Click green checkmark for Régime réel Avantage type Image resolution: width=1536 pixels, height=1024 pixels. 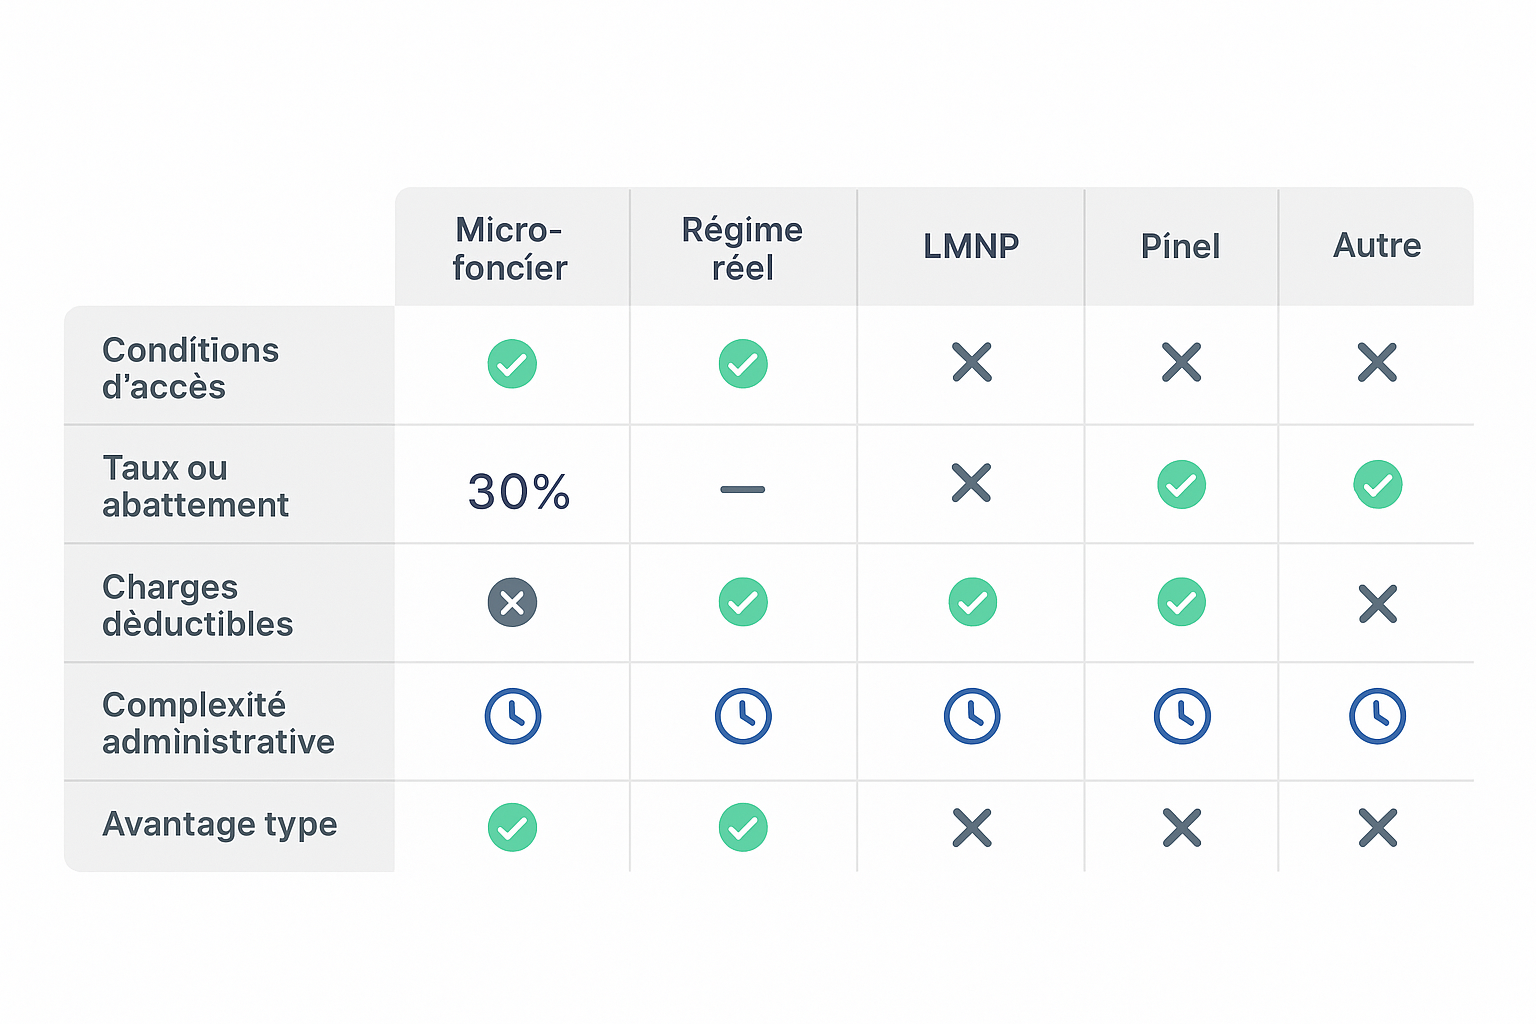click(743, 828)
